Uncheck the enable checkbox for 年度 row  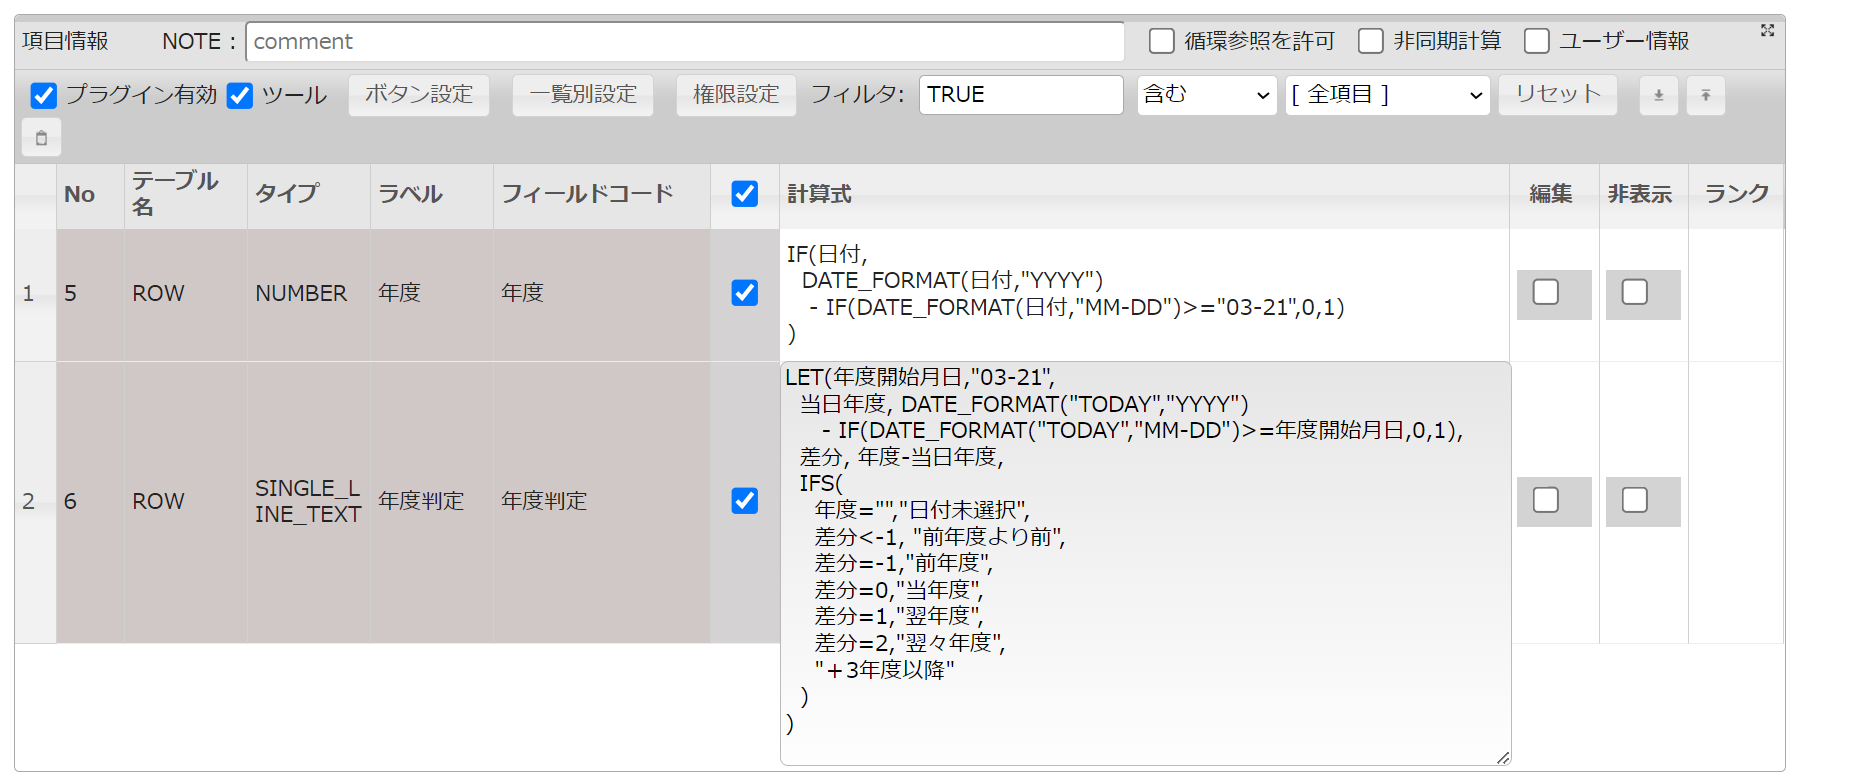pos(745,293)
